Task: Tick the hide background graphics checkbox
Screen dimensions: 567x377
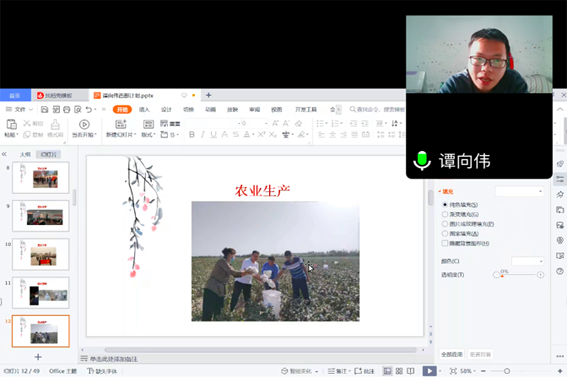Action: point(445,243)
